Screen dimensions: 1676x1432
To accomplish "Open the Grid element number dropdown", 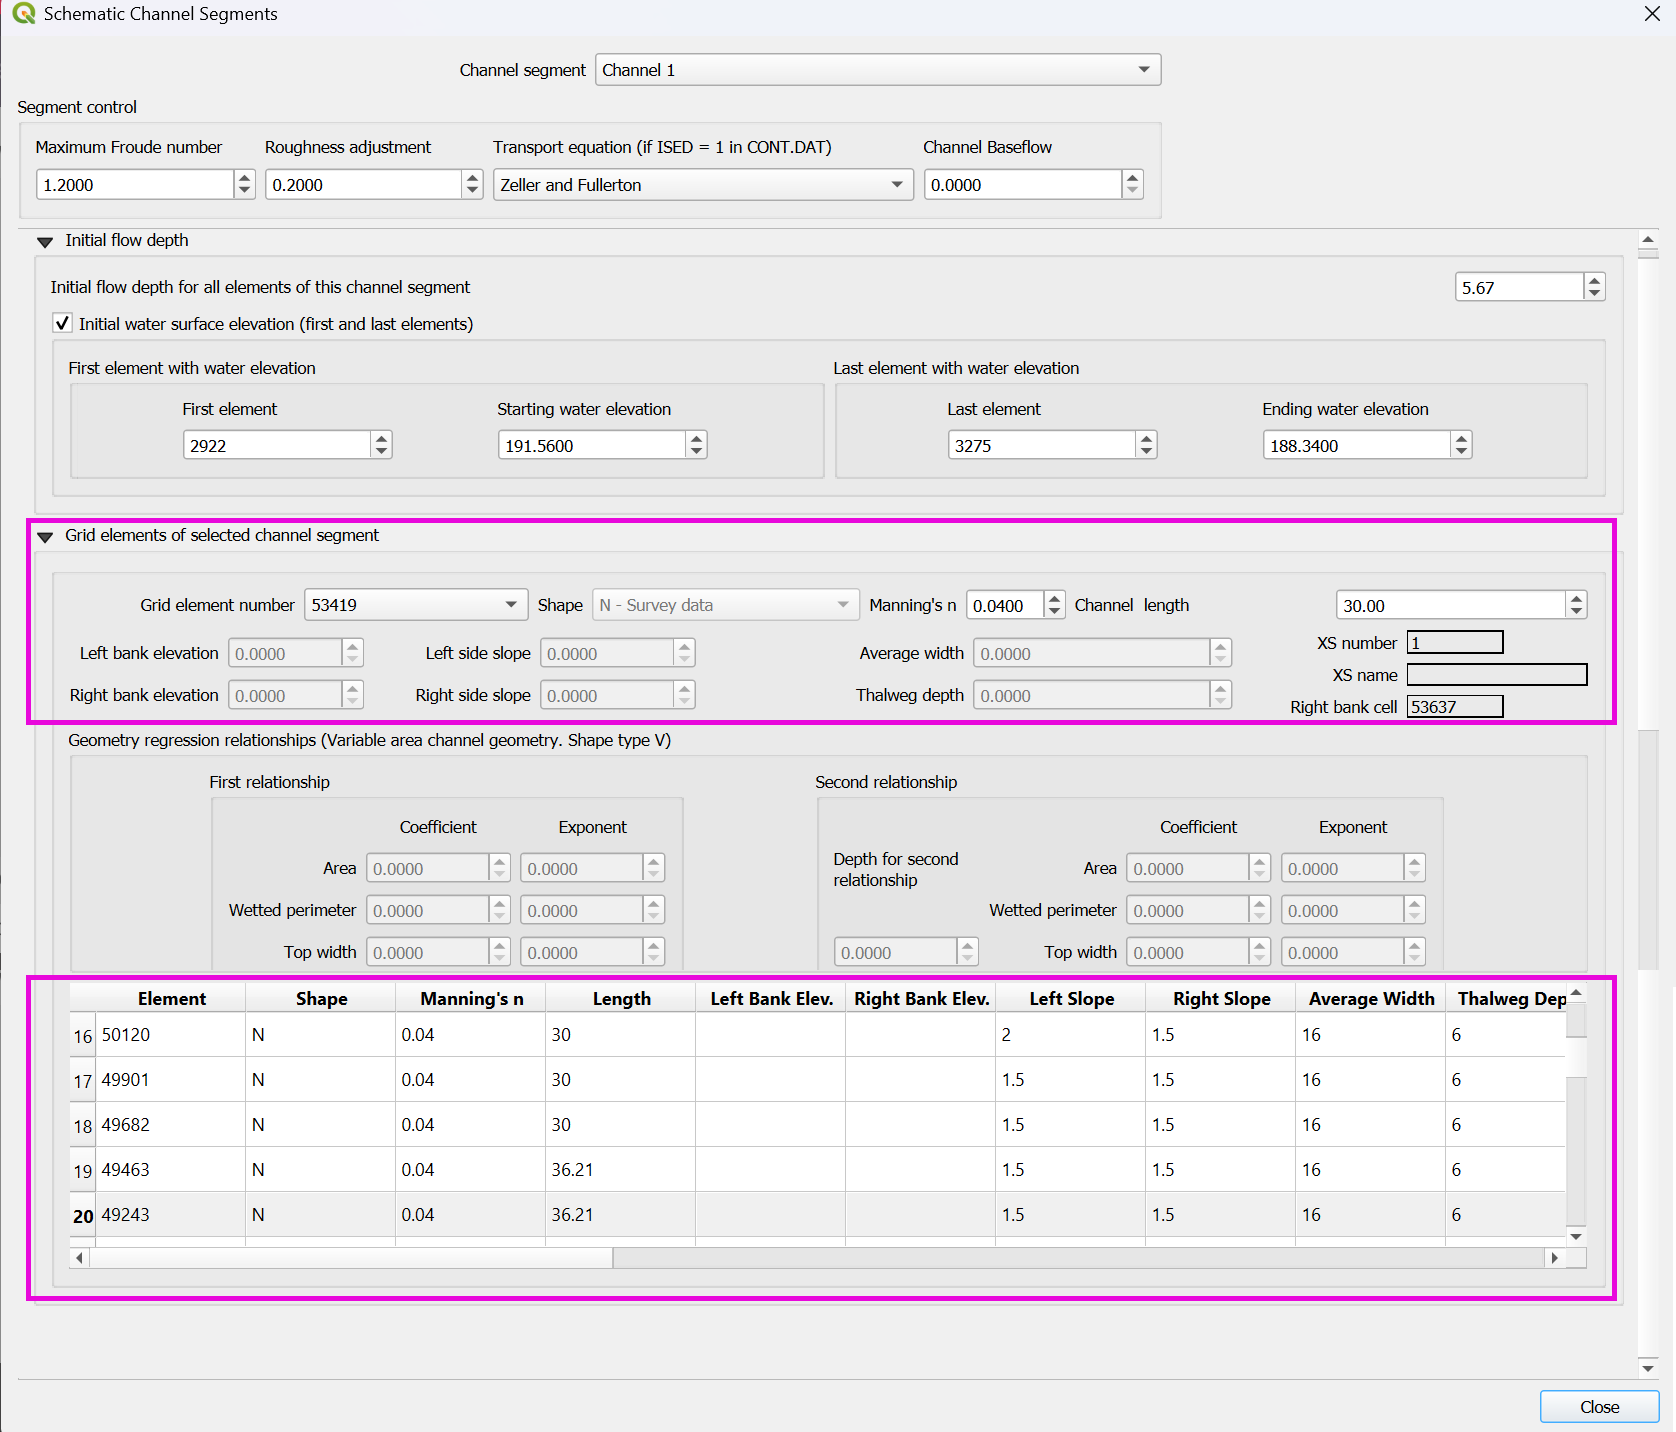I will coord(511,605).
